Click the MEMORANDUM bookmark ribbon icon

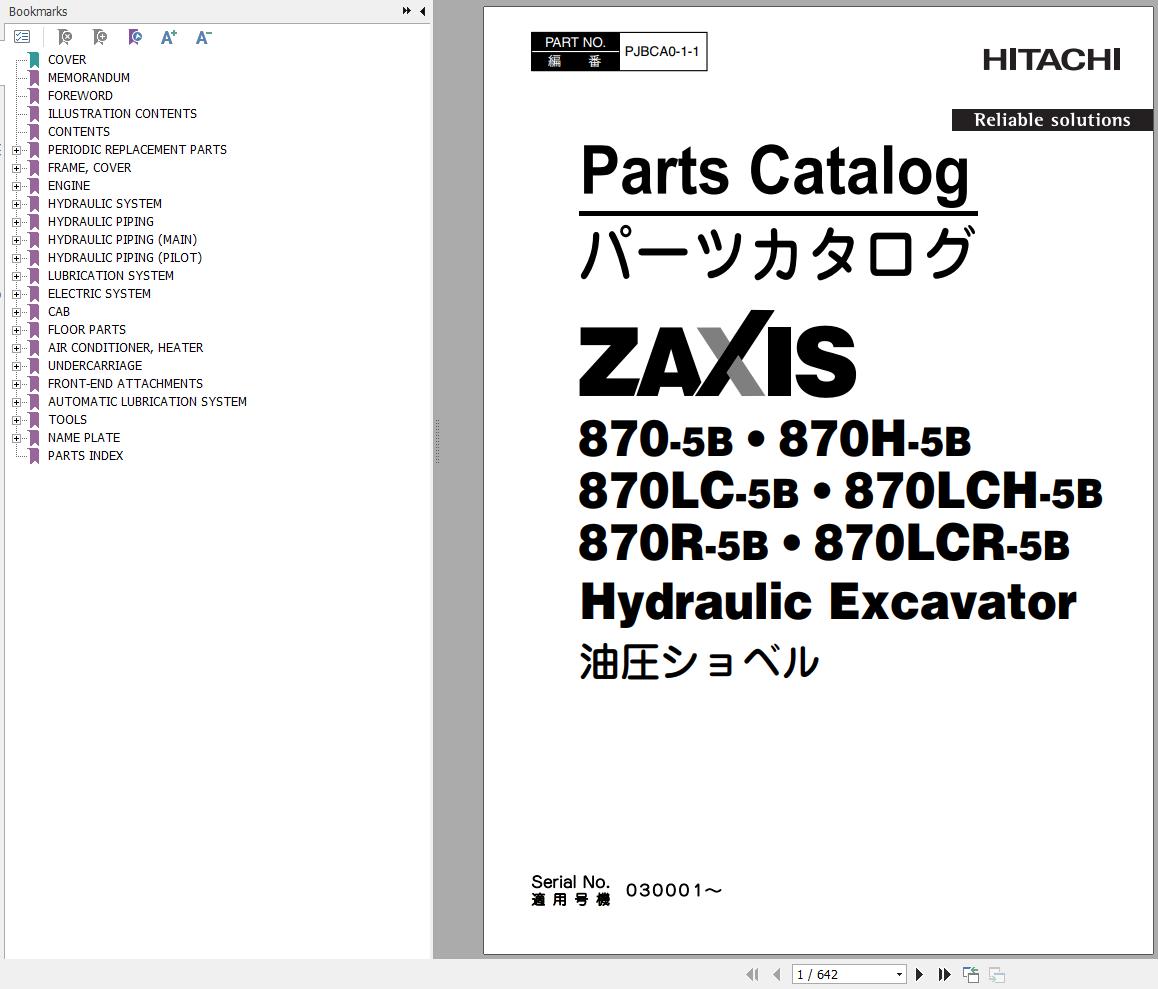(x=34, y=78)
